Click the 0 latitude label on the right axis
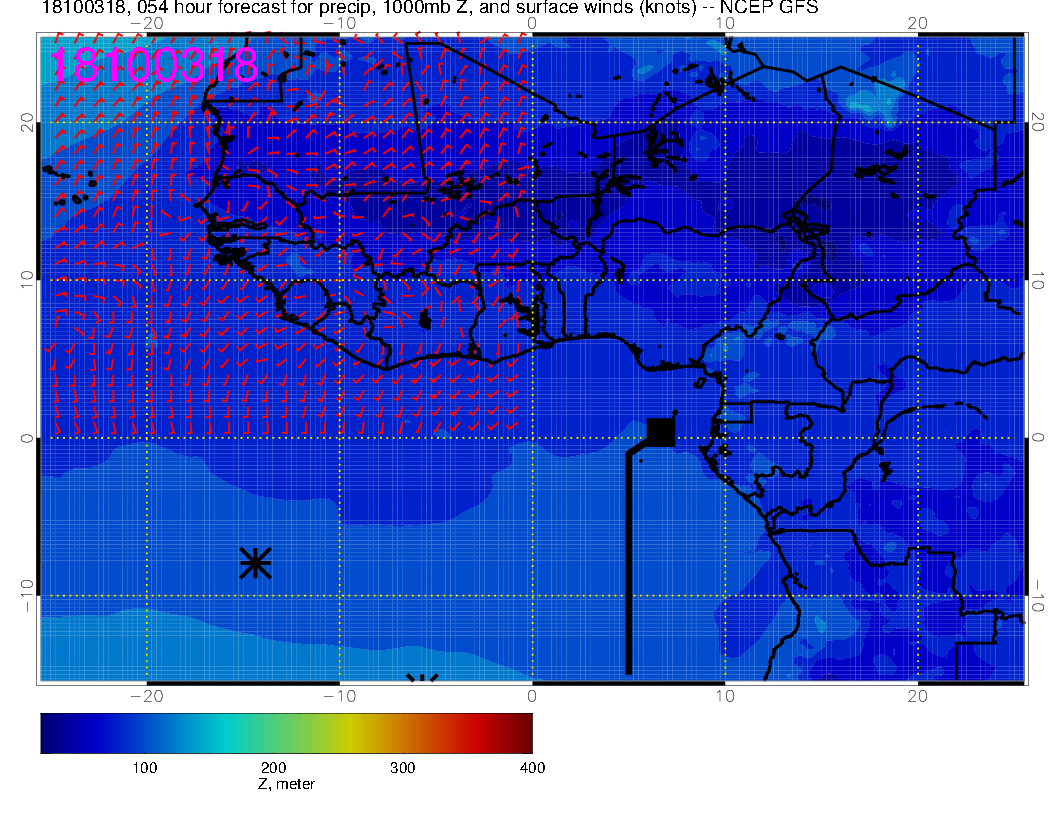The image size is (1056, 816). pyautogui.click(x=1038, y=438)
